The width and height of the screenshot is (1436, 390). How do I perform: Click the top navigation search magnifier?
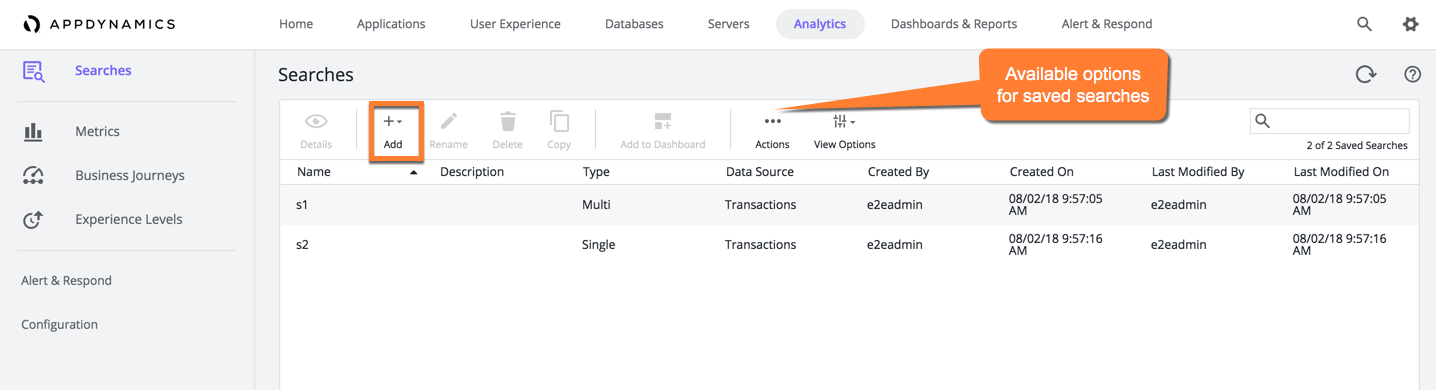(x=1364, y=24)
